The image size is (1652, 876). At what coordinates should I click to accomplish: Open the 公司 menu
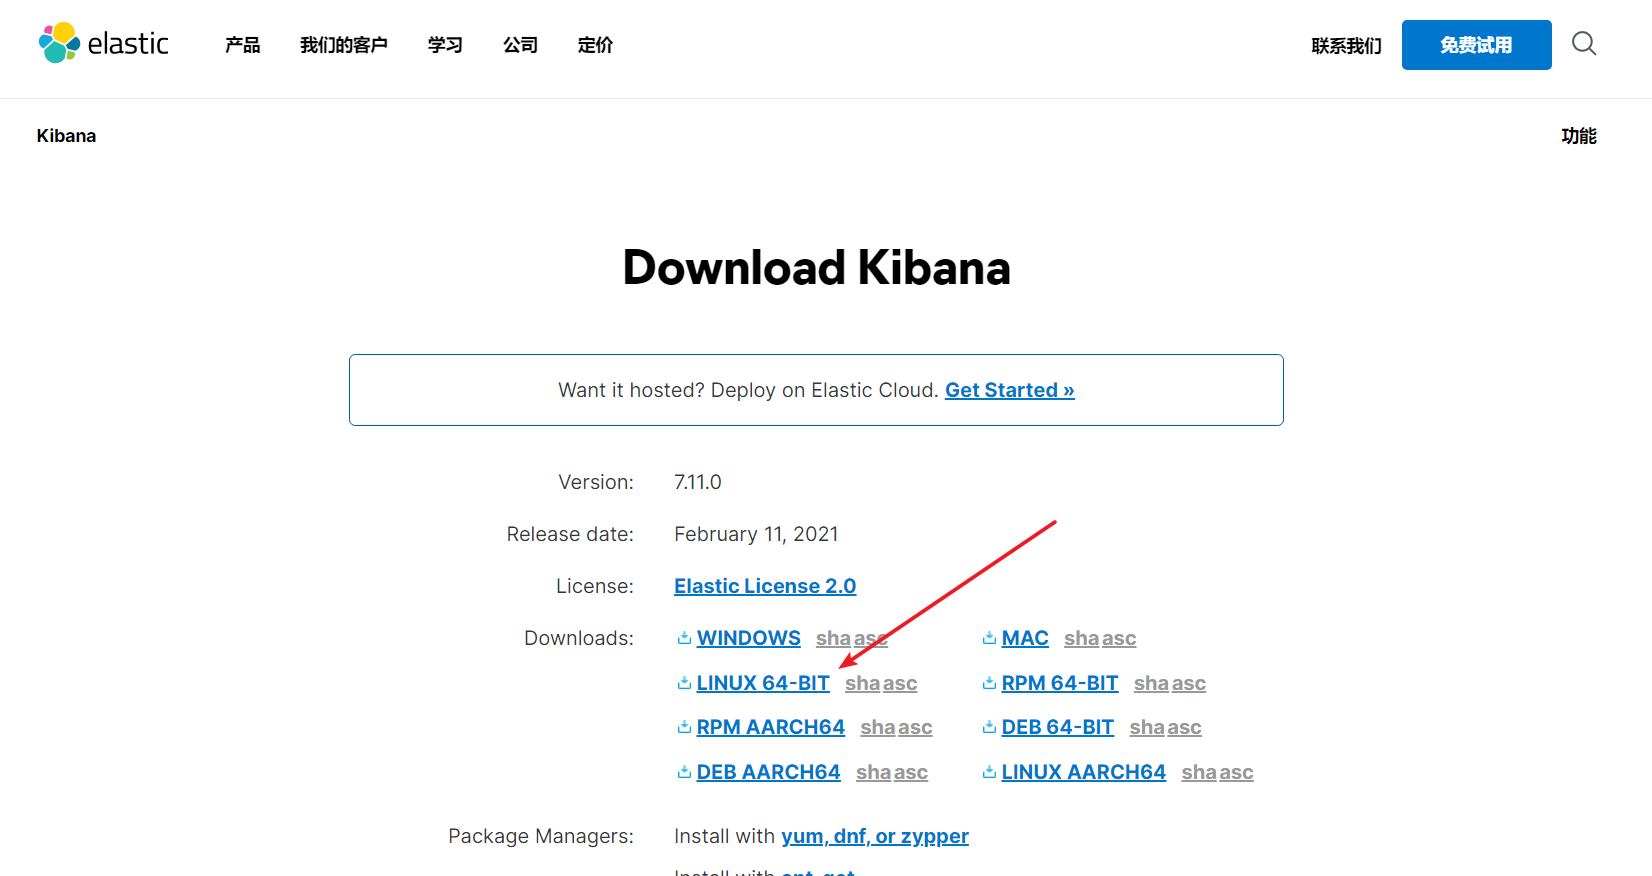pos(520,45)
